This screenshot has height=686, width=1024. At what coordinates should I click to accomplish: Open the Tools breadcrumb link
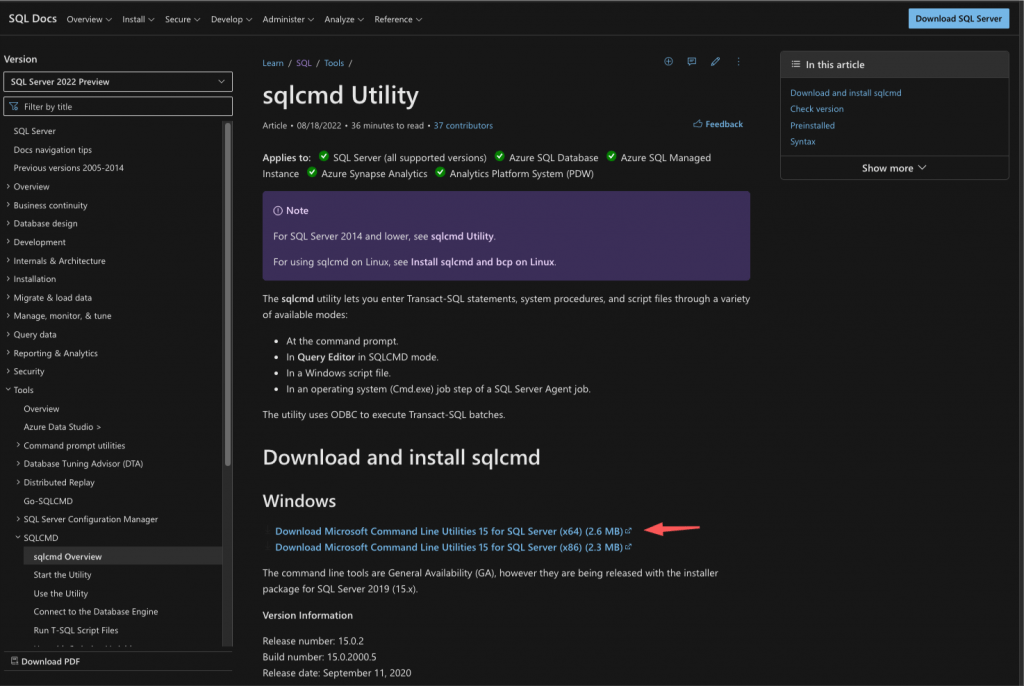[x=334, y=63]
